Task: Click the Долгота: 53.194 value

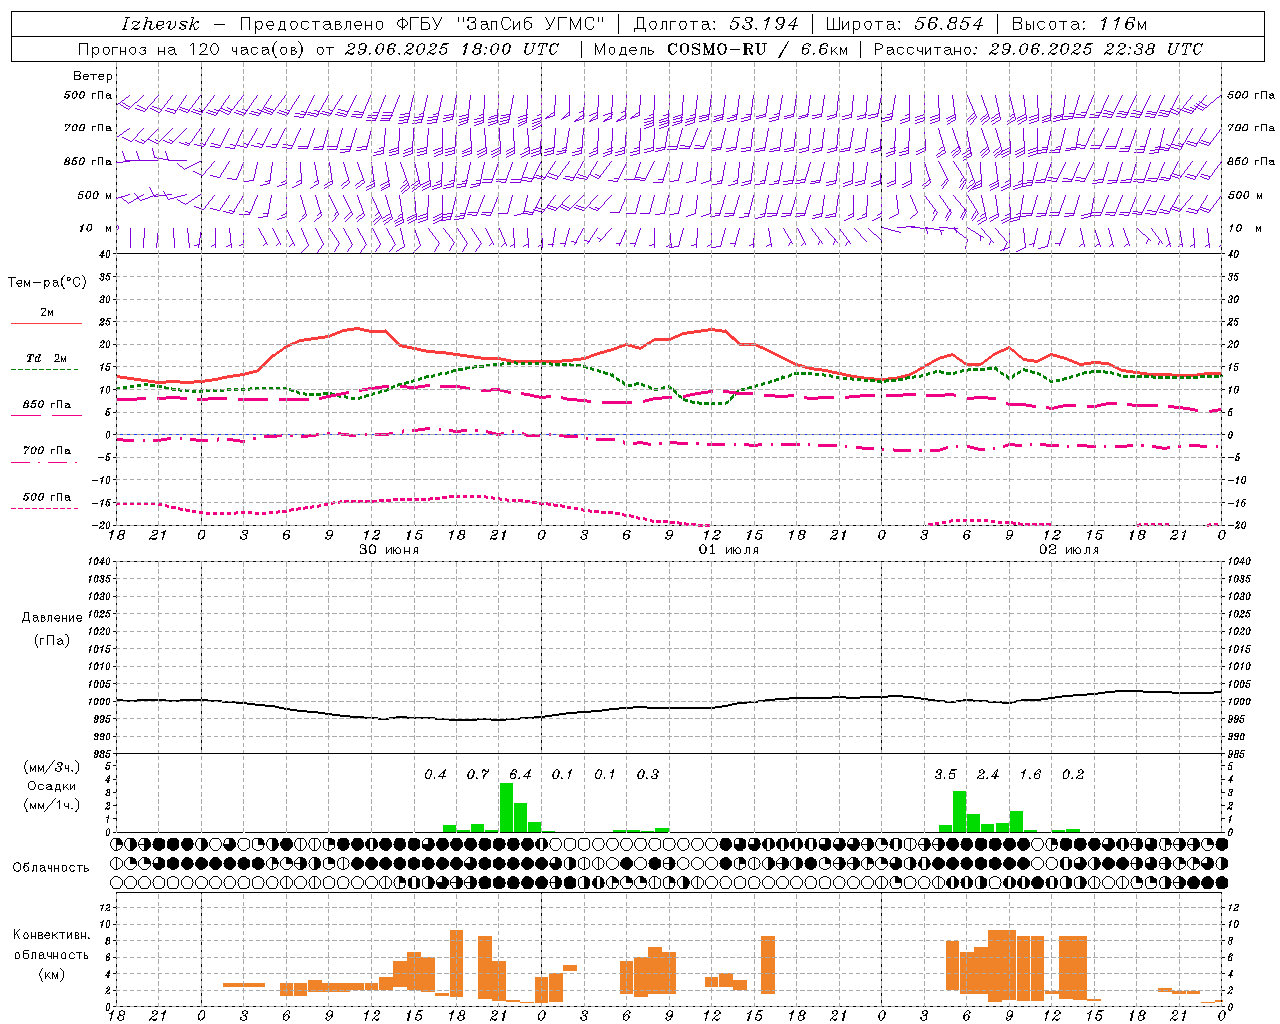Action: coord(716,24)
